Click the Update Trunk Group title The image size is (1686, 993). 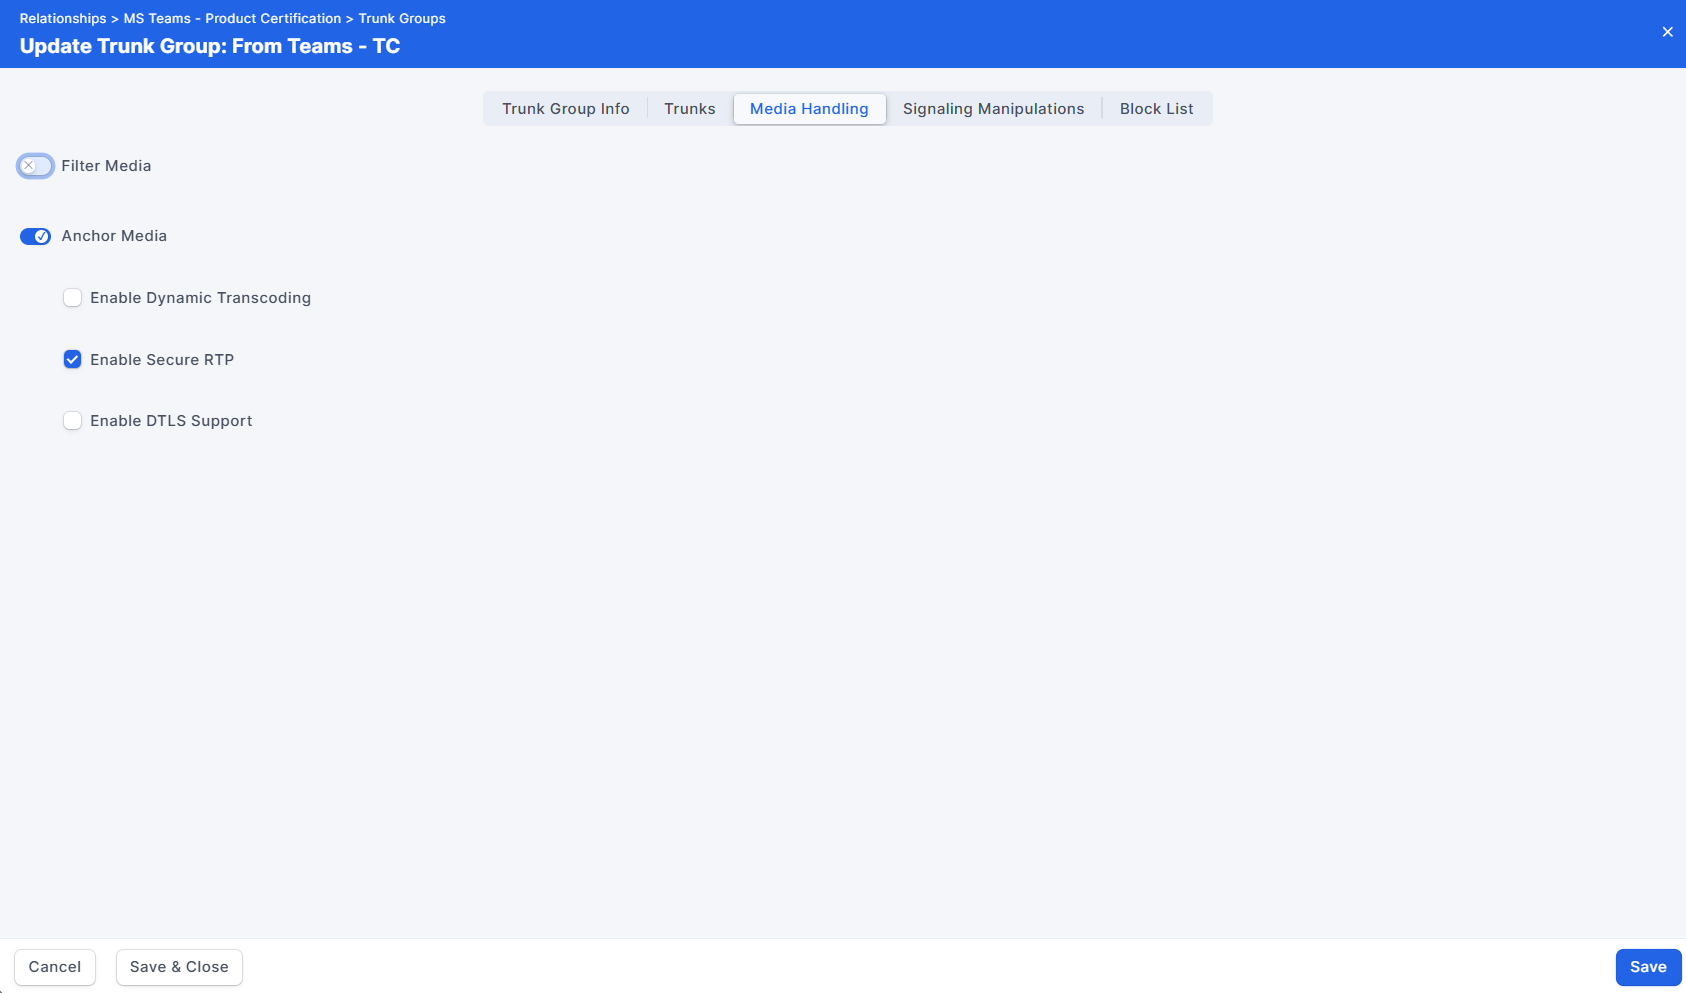(x=210, y=46)
